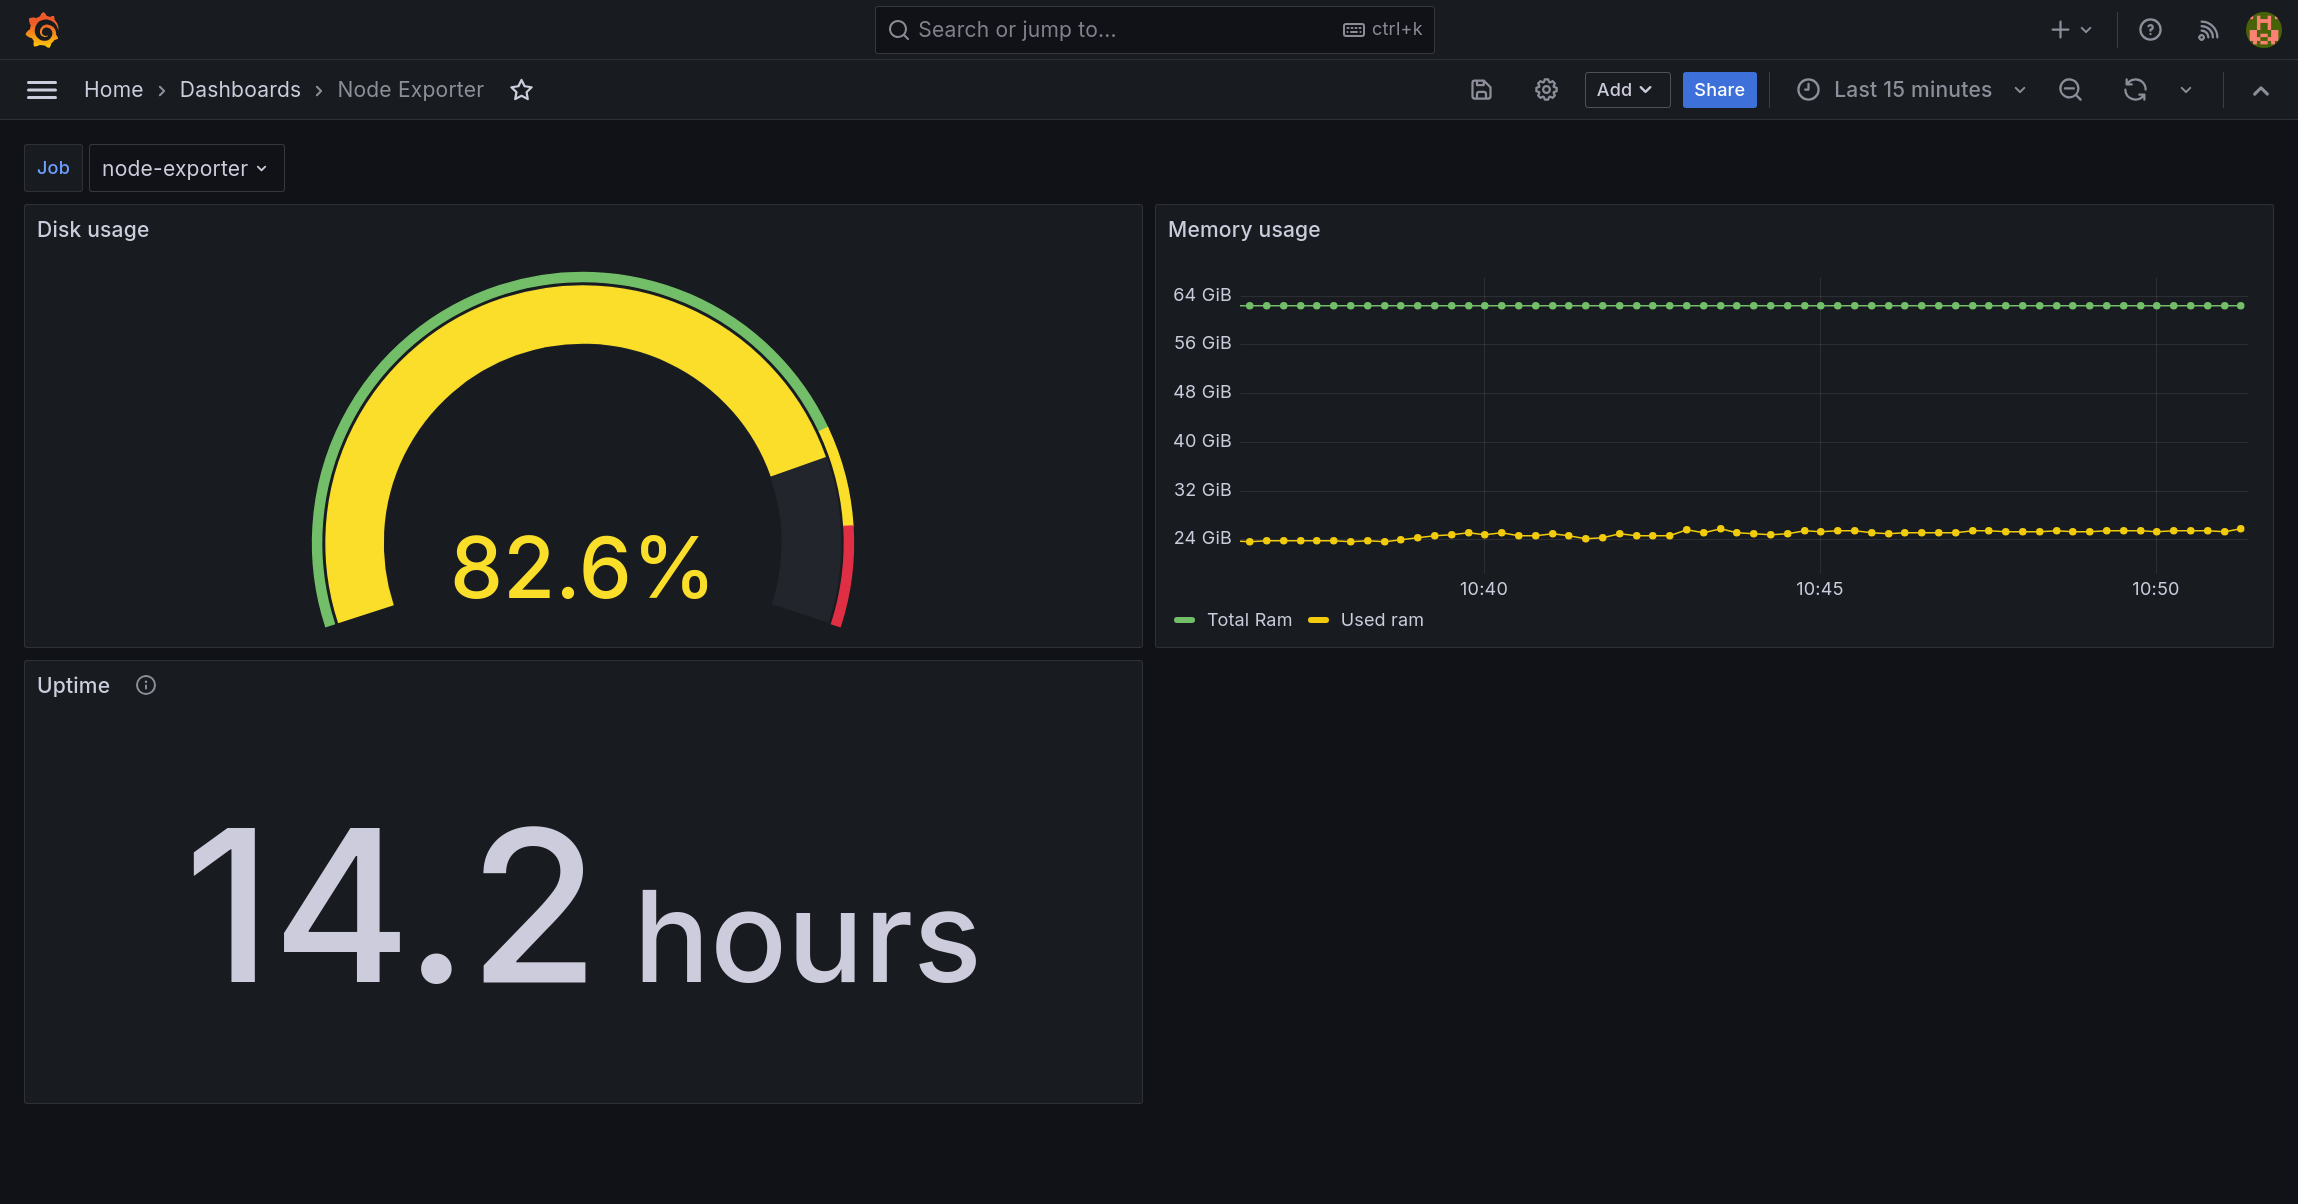Click the 64 GiB axis label
The image size is (2298, 1204).
click(1202, 295)
